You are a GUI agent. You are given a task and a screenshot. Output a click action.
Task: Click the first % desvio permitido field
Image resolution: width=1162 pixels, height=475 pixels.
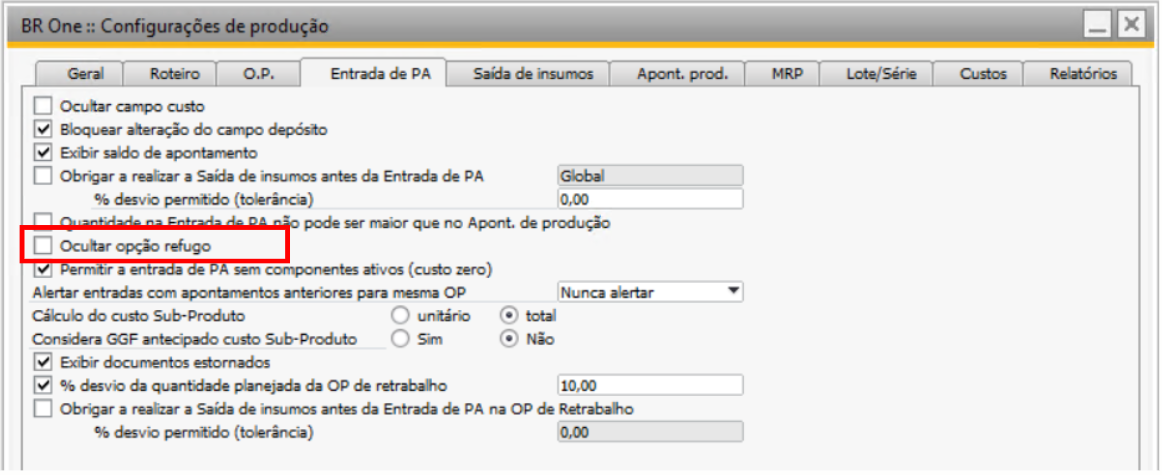[649, 199]
